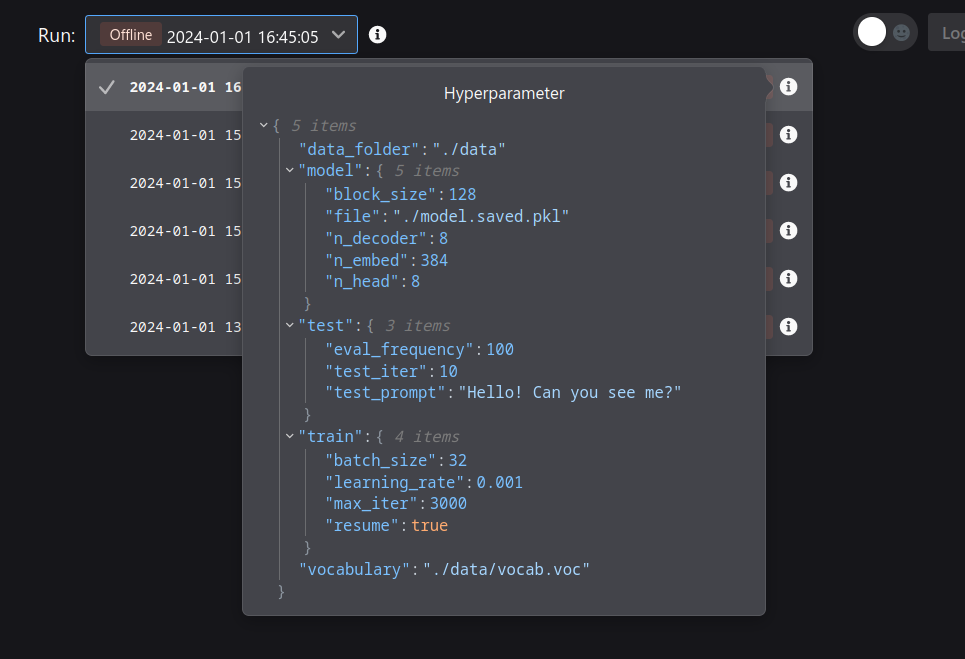The width and height of the screenshot is (965, 659).
Task: Collapse the root JSON object arrow
Action: click(x=264, y=126)
